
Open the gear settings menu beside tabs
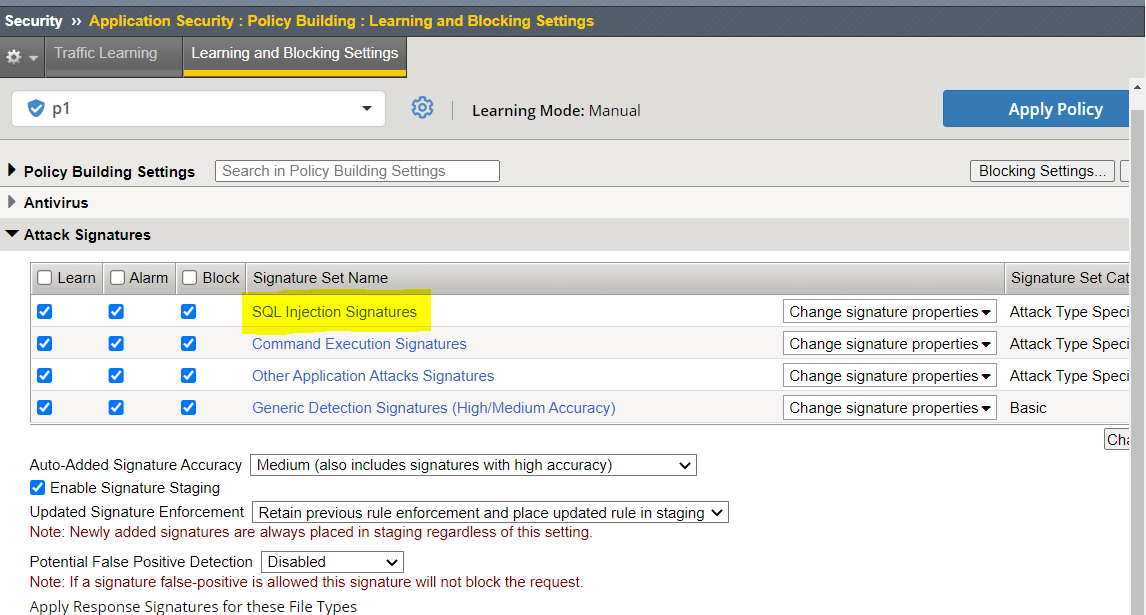pyautogui.click(x=21, y=57)
